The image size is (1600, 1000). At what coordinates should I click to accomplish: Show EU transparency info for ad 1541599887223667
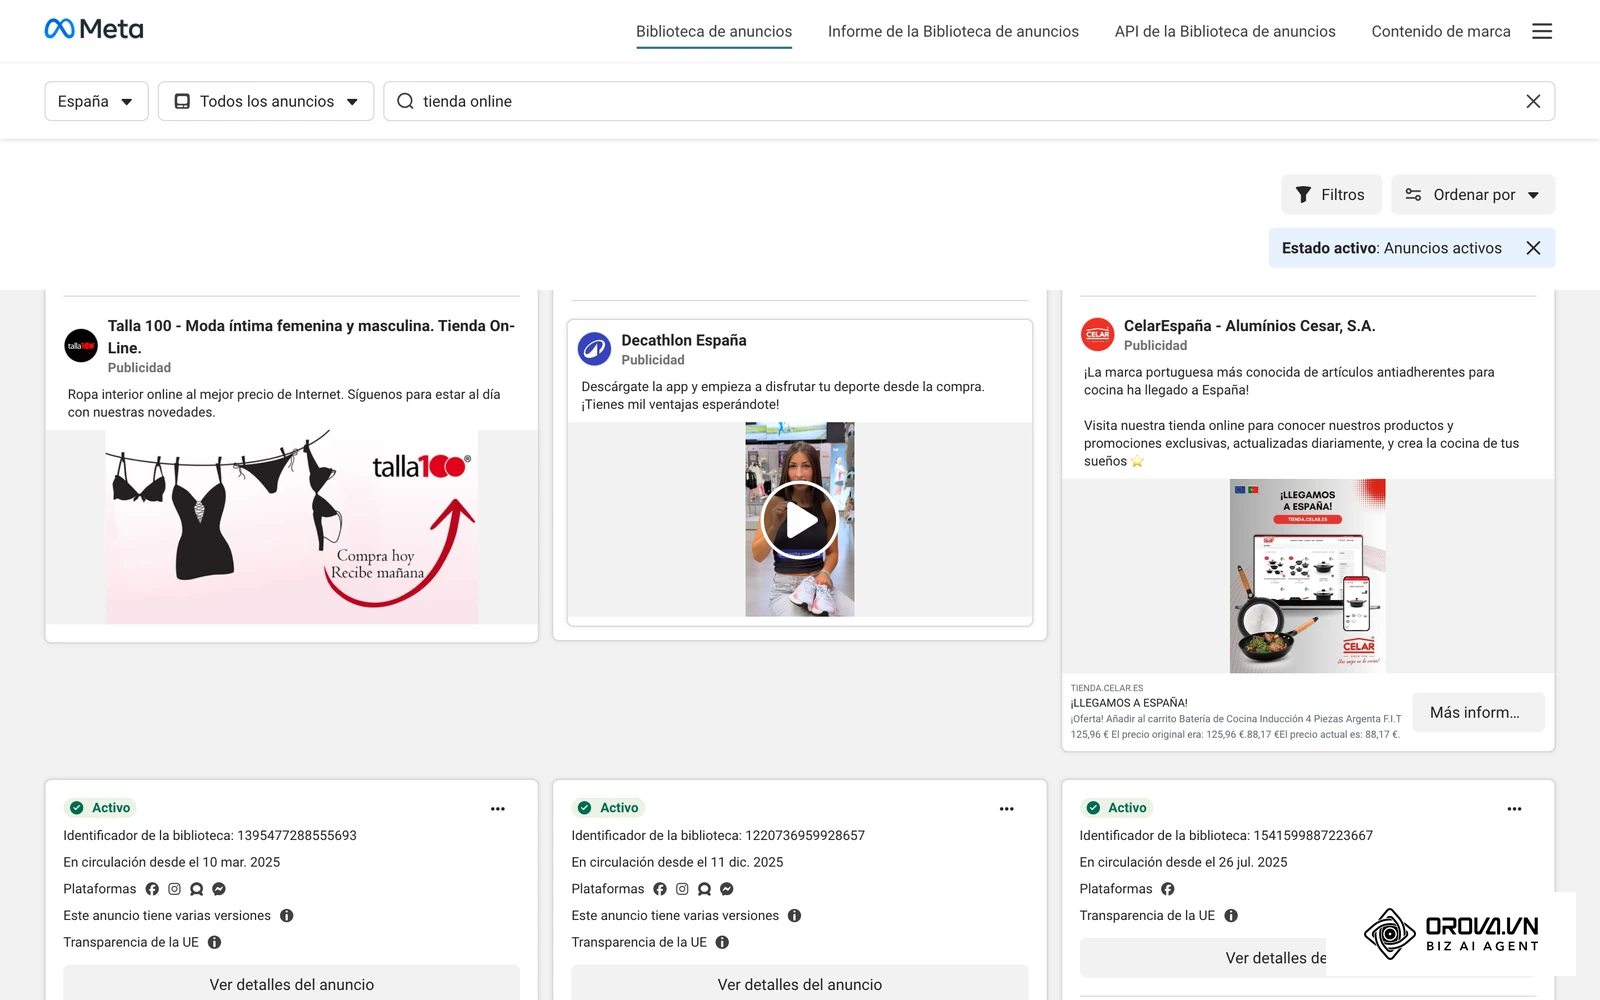pyautogui.click(x=1231, y=916)
